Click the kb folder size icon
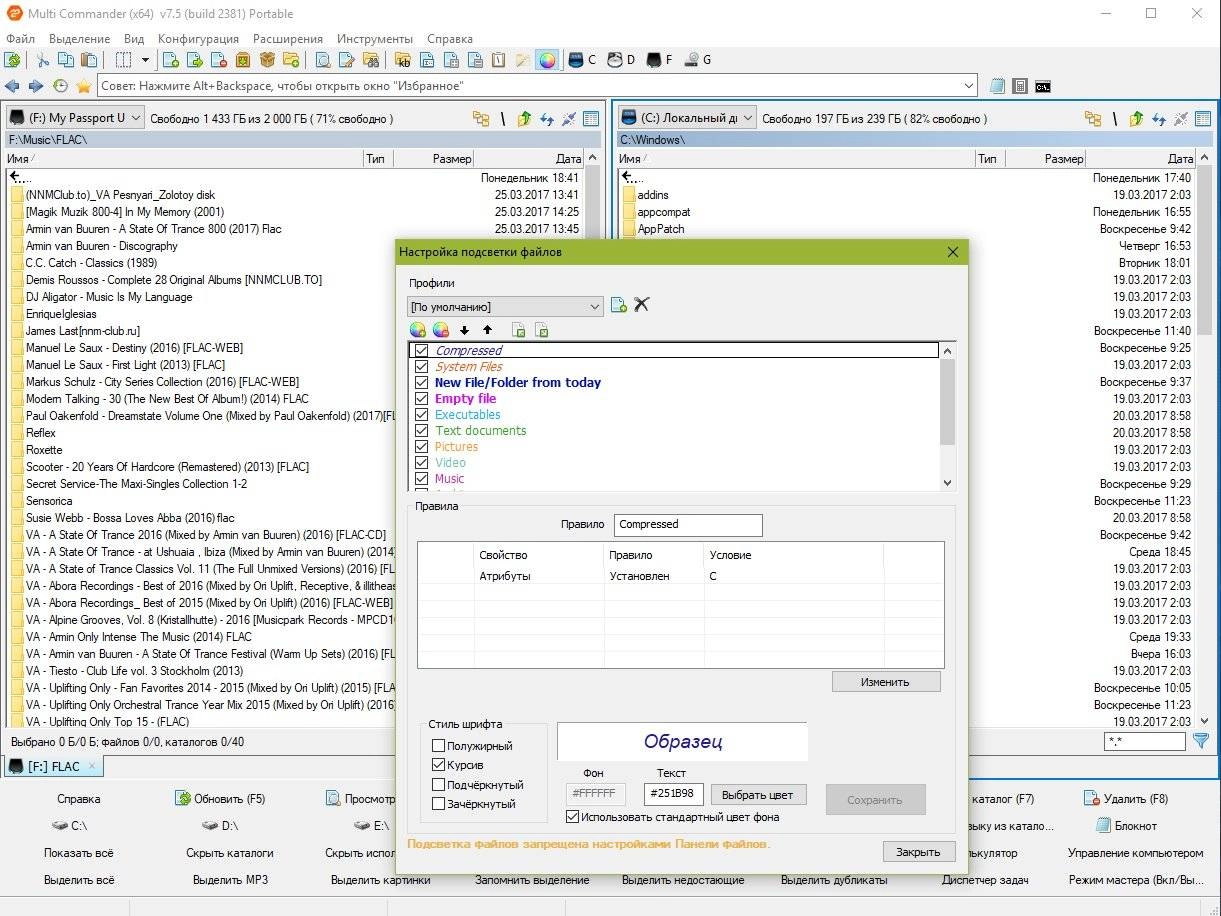 [404, 60]
